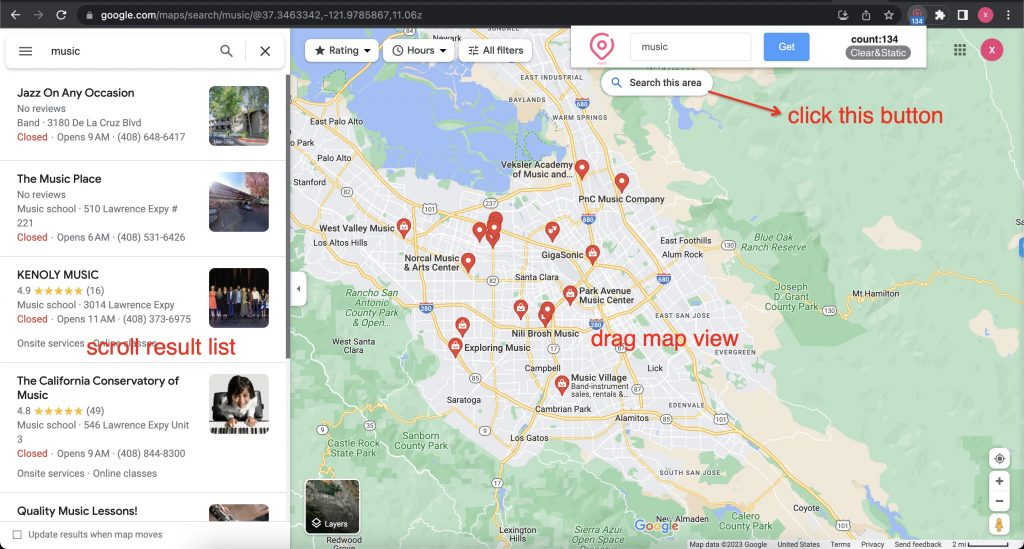Click the share page icon
The height and width of the screenshot is (549, 1024).
866,15
